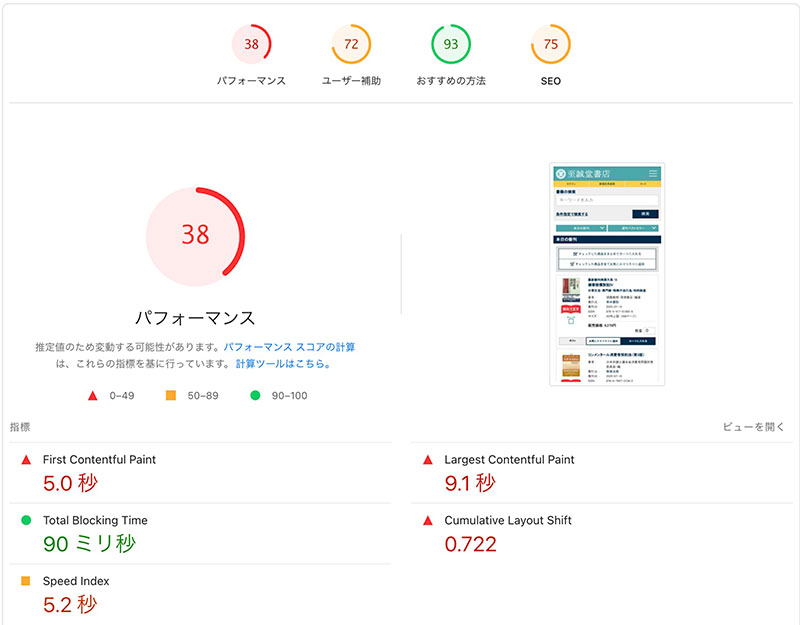Select the おすすめの方法 score gauge showing 93
Viewport: 800px width, 625px height.
tap(451, 44)
